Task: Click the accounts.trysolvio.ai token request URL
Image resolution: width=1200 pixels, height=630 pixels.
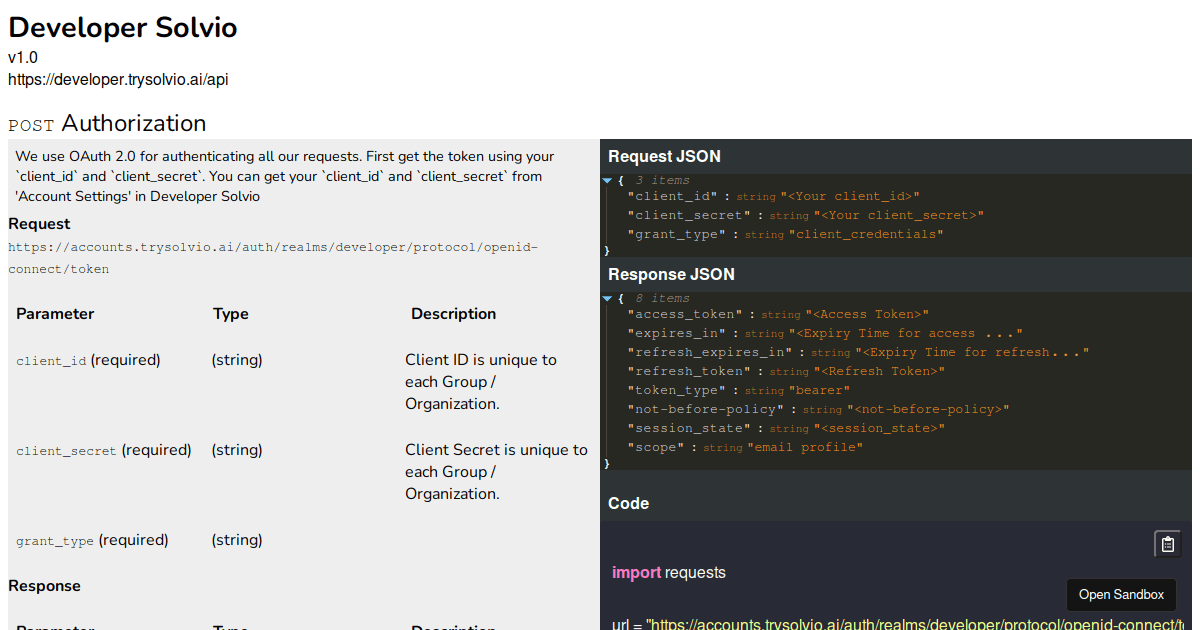Action: click(272, 257)
